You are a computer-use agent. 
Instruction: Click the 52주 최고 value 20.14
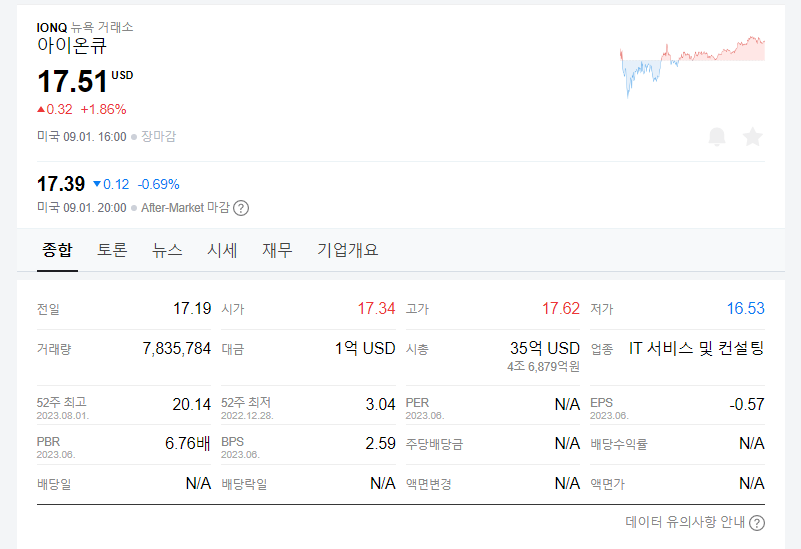point(192,404)
